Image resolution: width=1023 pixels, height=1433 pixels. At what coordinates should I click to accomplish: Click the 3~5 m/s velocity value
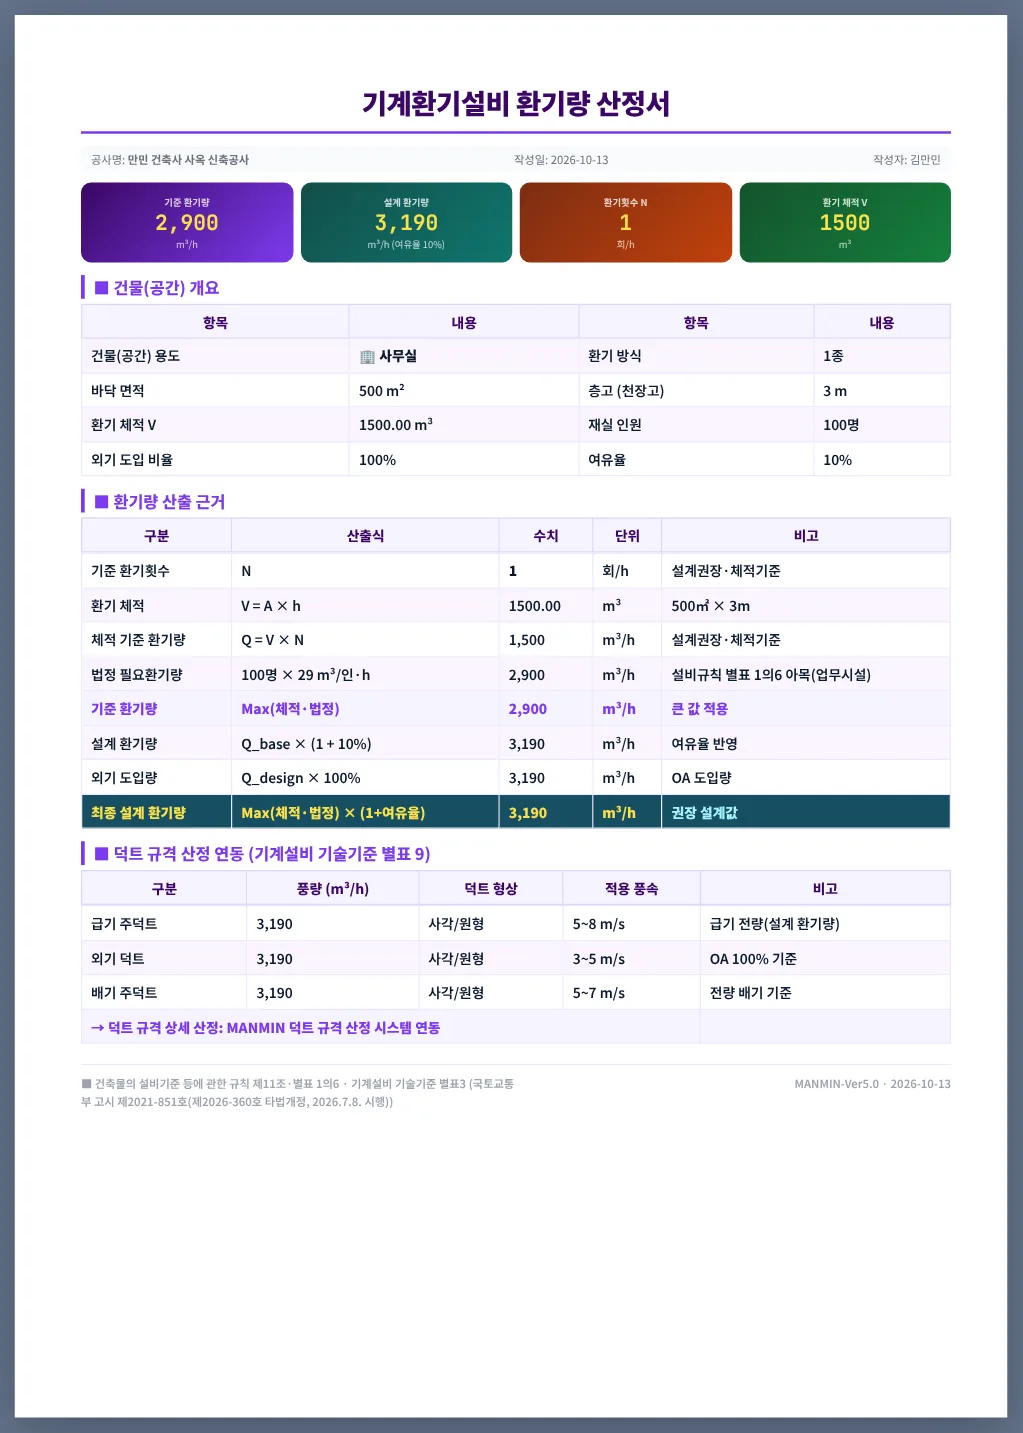click(599, 959)
